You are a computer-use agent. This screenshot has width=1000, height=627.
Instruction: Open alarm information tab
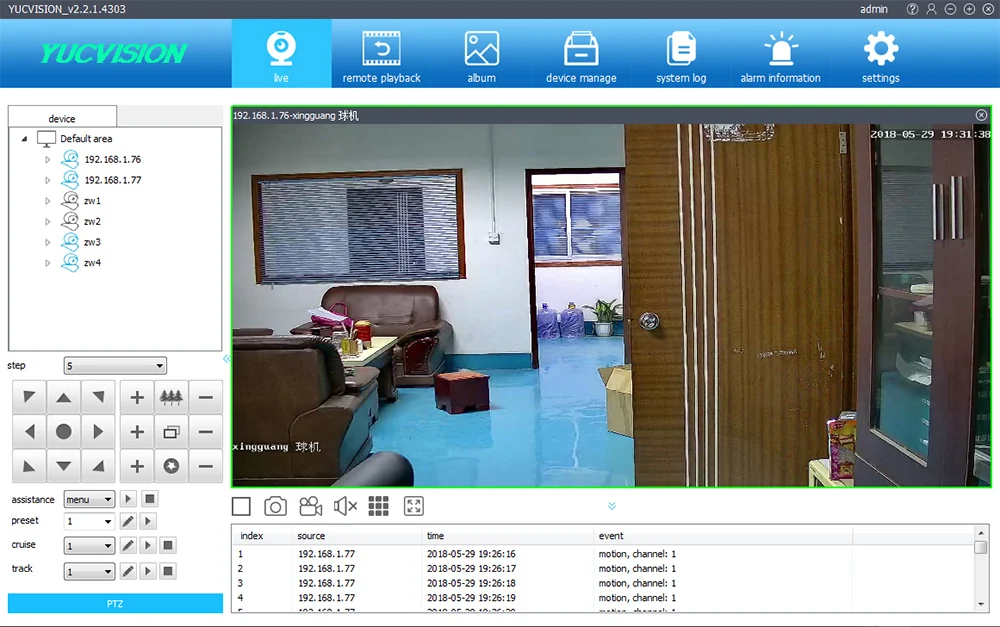[x=781, y=54]
